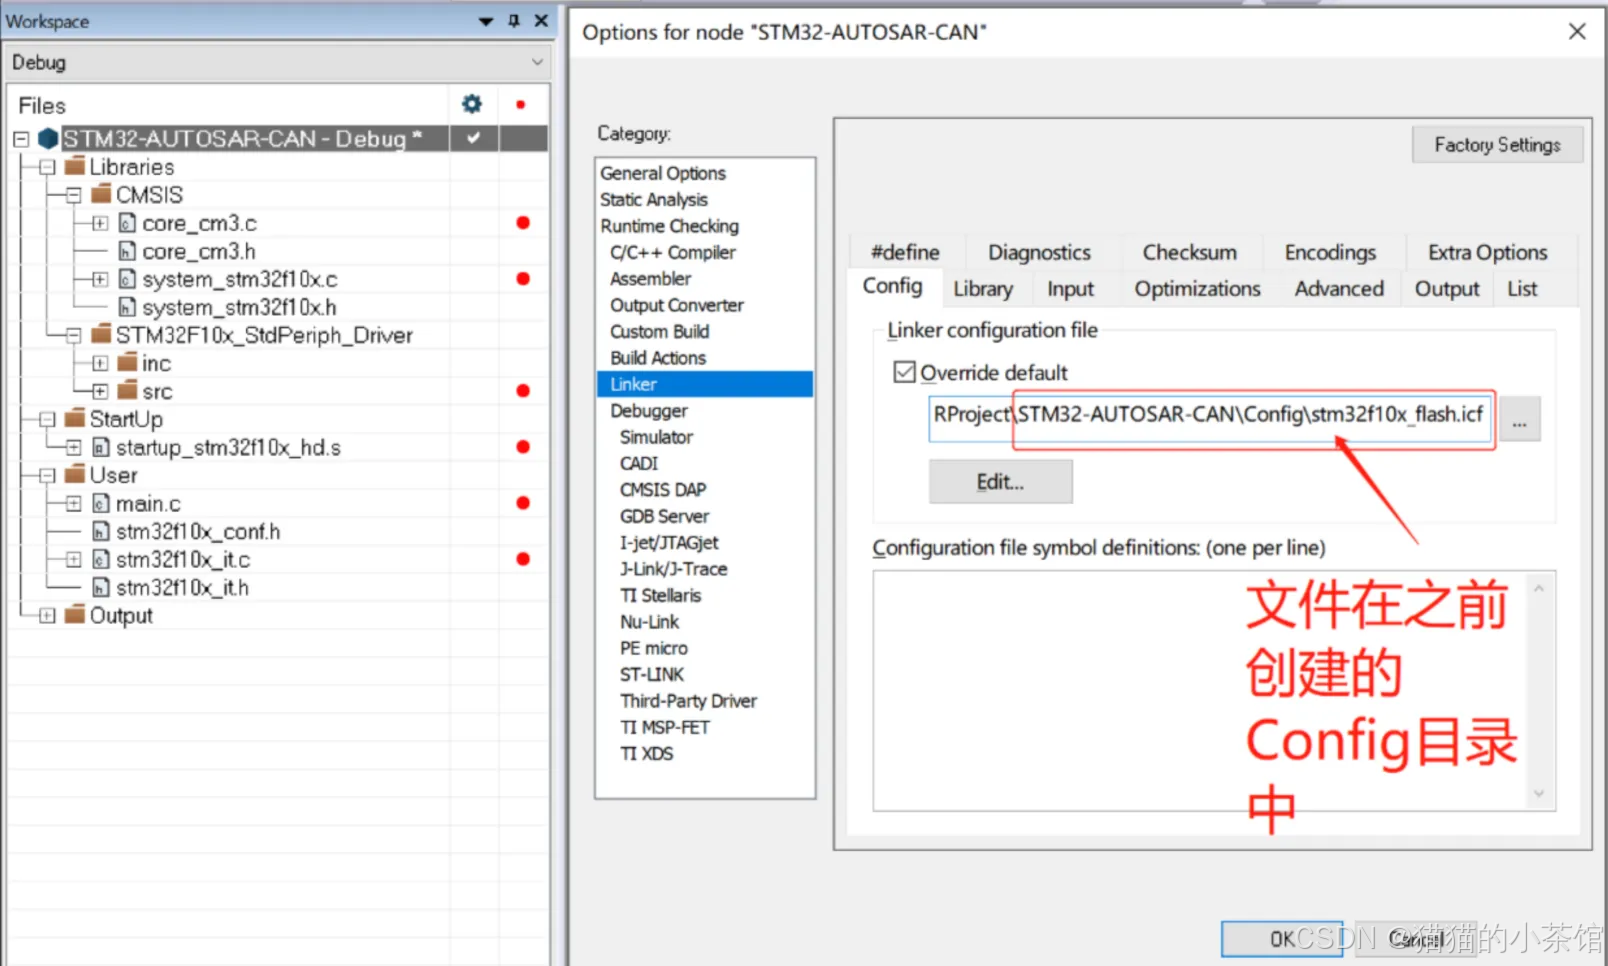Click the startup_stm32f10x_hd.s file icon
Viewport: 1608px width, 966px height.
(x=101, y=447)
